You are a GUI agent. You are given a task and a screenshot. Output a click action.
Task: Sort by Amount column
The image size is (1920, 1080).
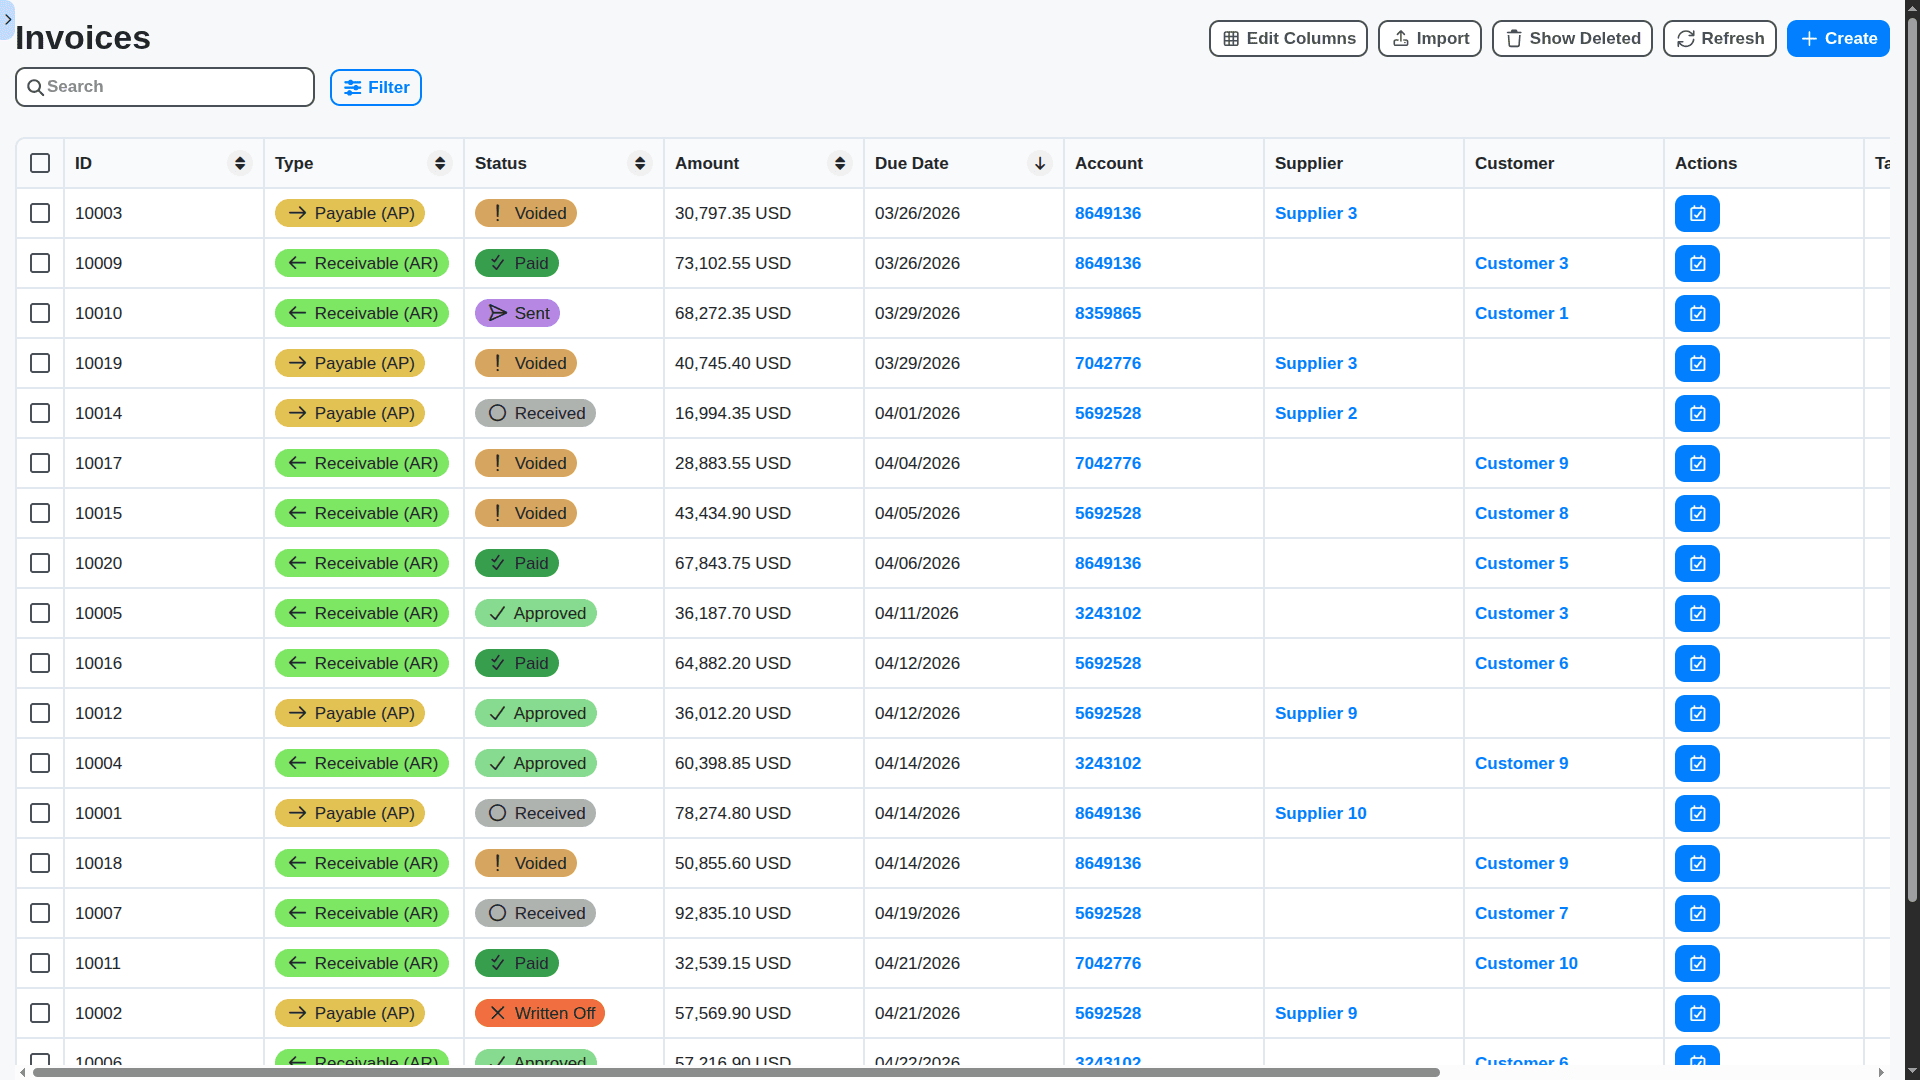pyautogui.click(x=840, y=163)
